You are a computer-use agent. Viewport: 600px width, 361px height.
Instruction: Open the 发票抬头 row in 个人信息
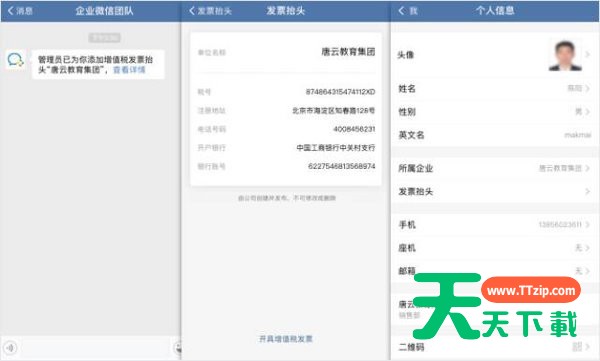494,191
